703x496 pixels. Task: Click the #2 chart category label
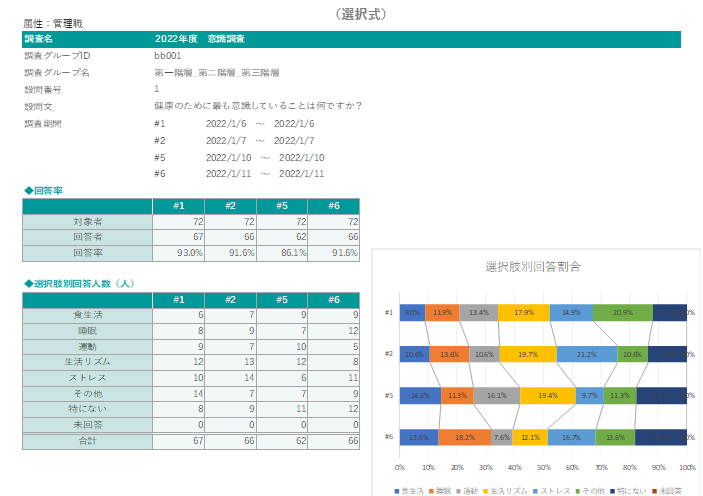389,354
